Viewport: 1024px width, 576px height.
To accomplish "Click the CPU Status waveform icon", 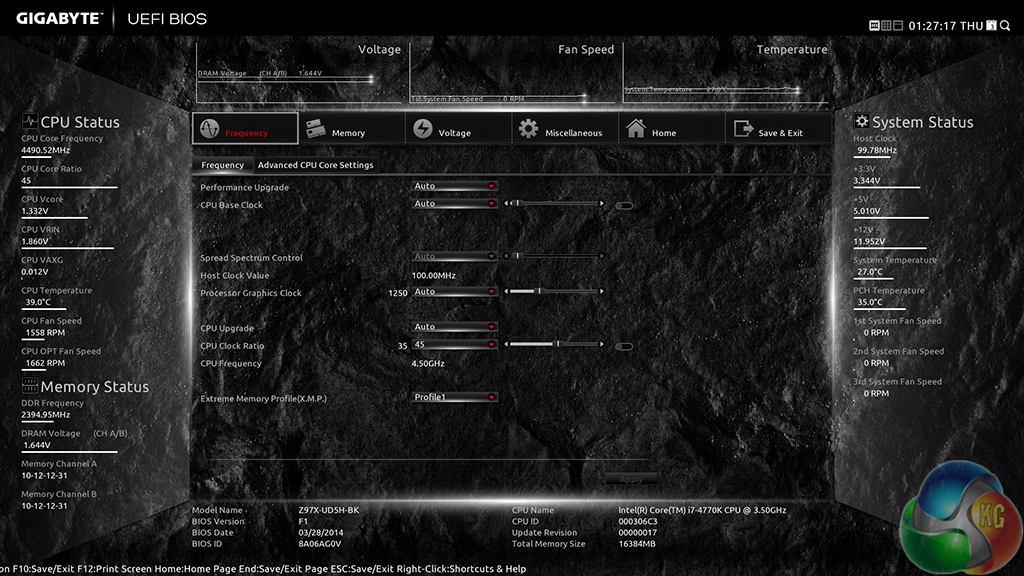I will (29, 121).
